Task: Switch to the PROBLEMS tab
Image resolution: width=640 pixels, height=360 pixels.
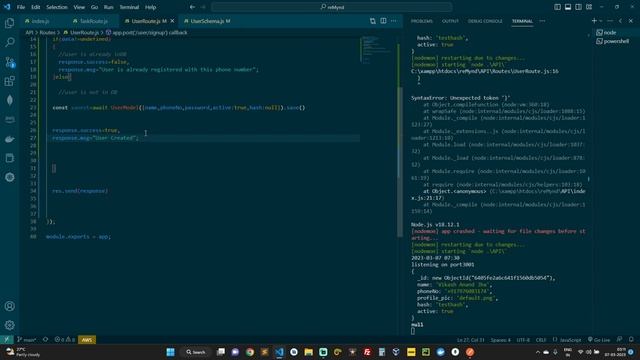Action: click(422, 21)
